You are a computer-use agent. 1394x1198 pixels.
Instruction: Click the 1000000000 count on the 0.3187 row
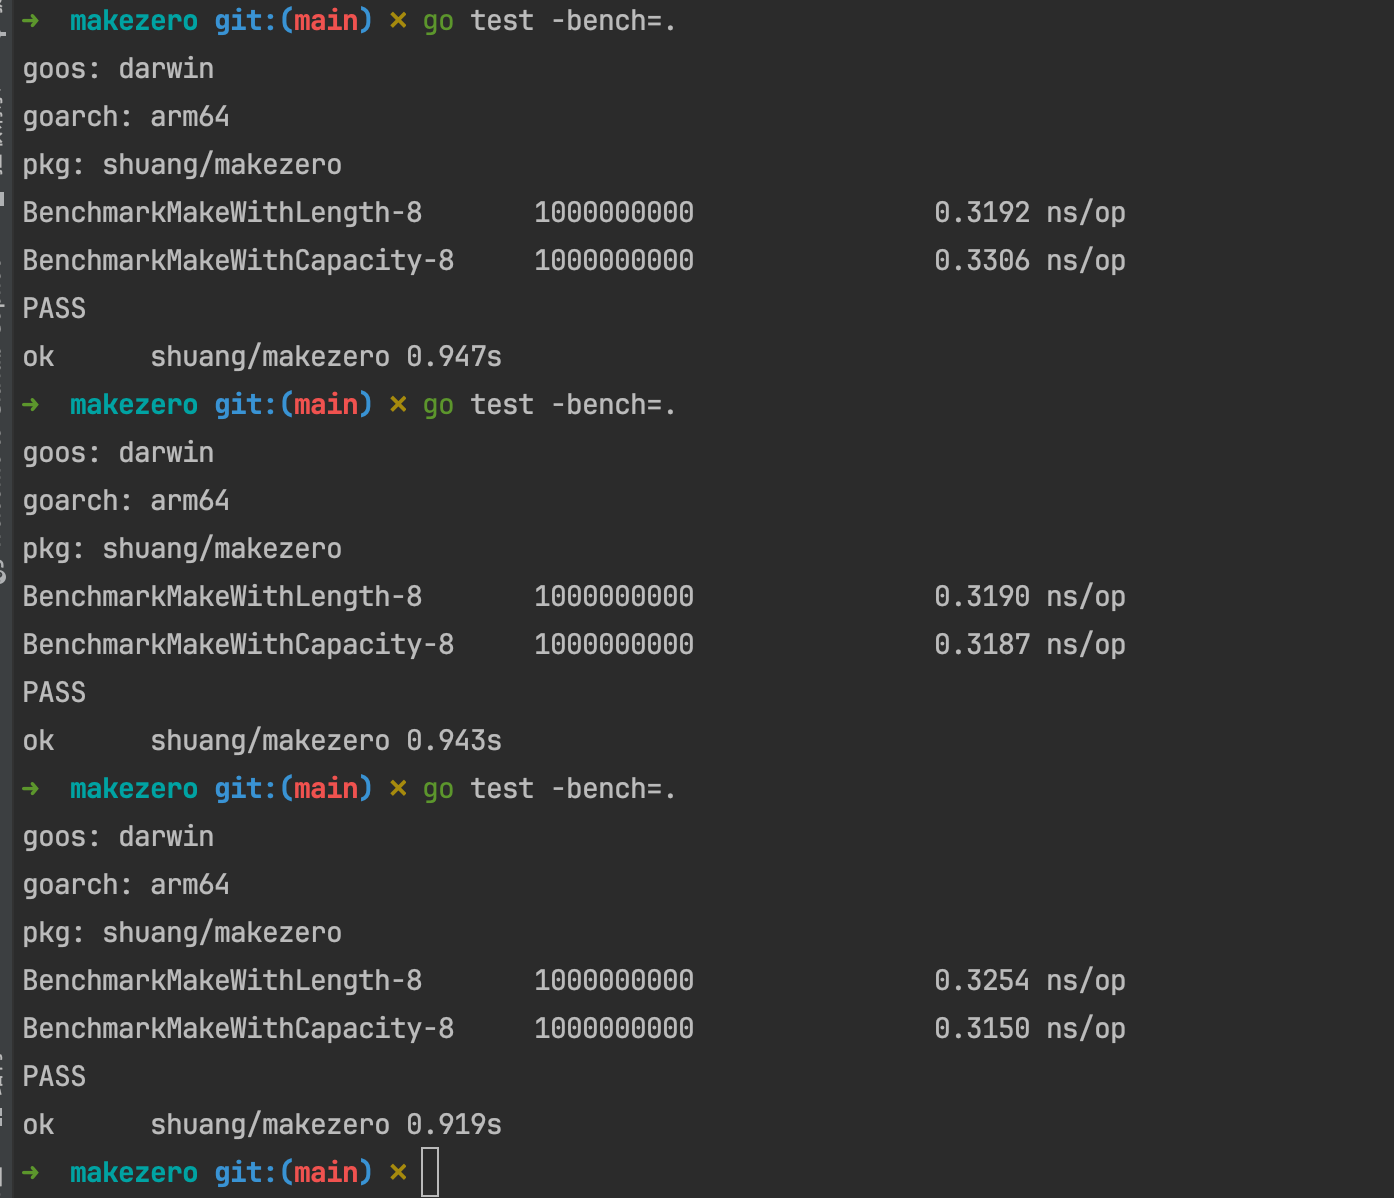(613, 644)
